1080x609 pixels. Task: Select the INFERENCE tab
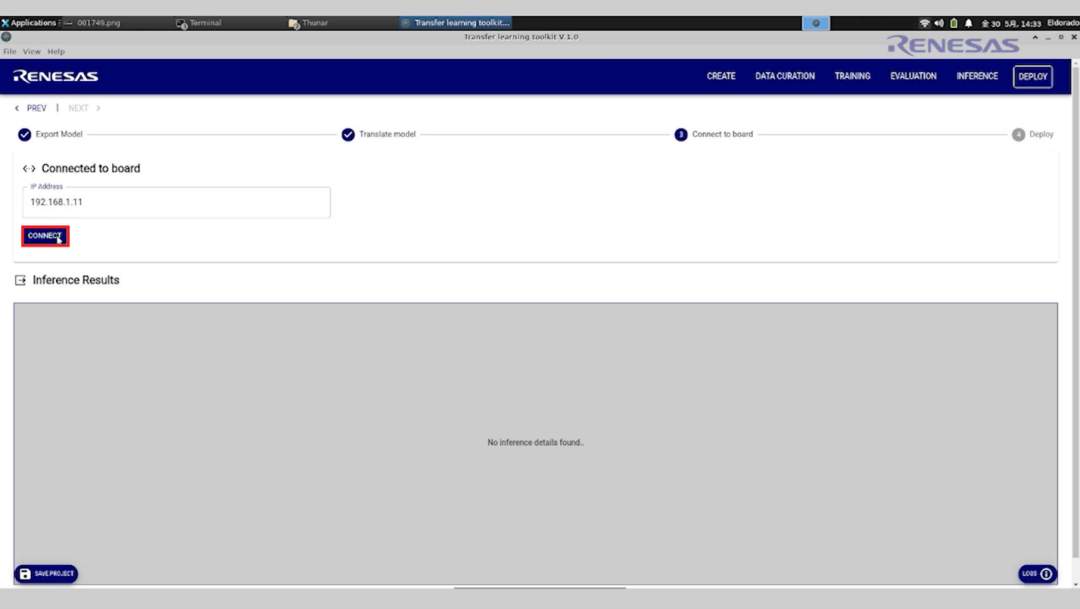point(977,76)
